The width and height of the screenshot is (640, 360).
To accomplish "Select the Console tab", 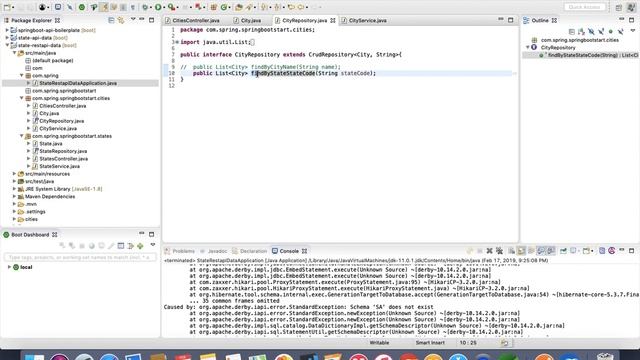I will (289, 251).
